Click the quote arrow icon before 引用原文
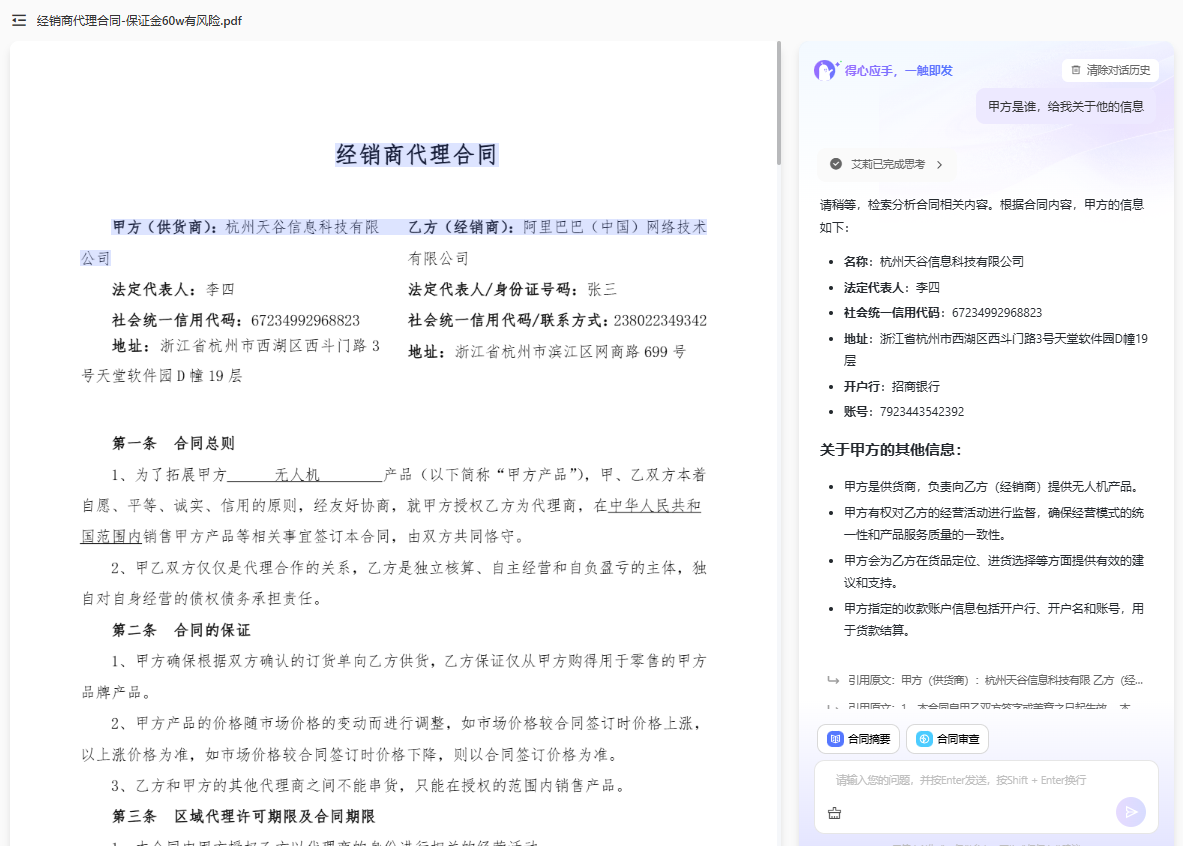1183x846 pixels. coord(833,680)
